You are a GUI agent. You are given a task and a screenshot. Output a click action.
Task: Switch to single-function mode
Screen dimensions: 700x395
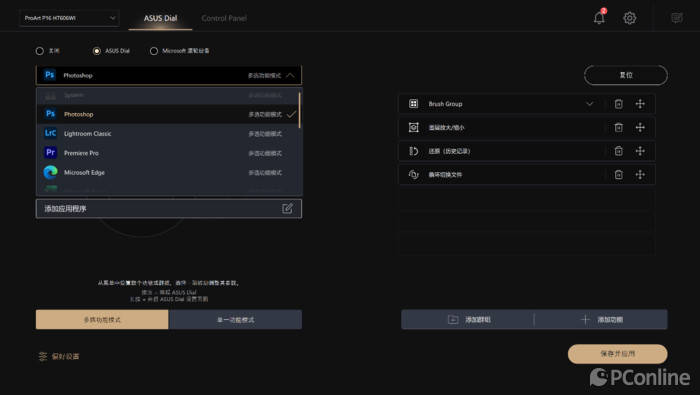tap(235, 320)
